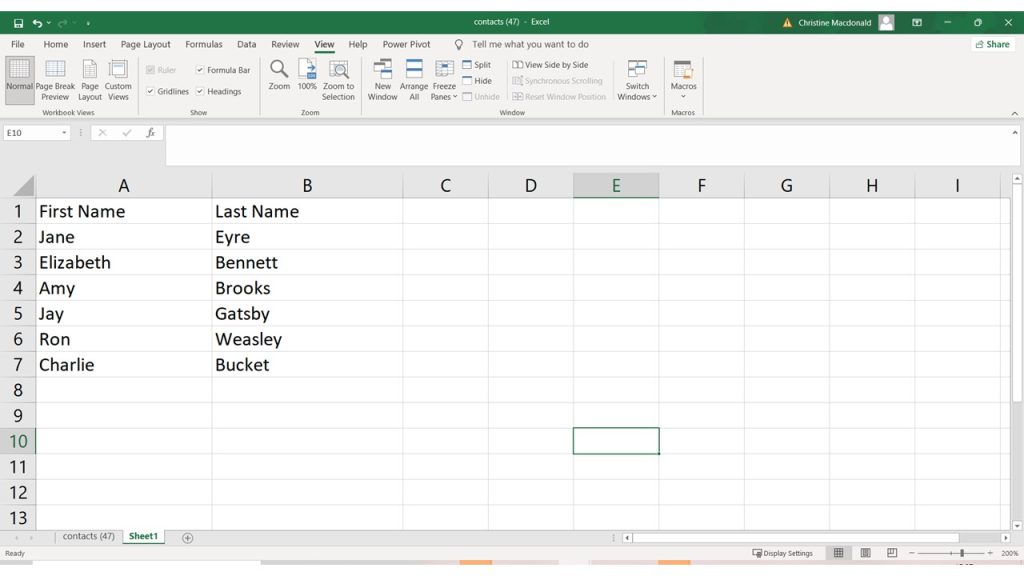Click the Save icon in title bar
Image resolution: width=1024 pixels, height=576 pixels.
(x=18, y=22)
